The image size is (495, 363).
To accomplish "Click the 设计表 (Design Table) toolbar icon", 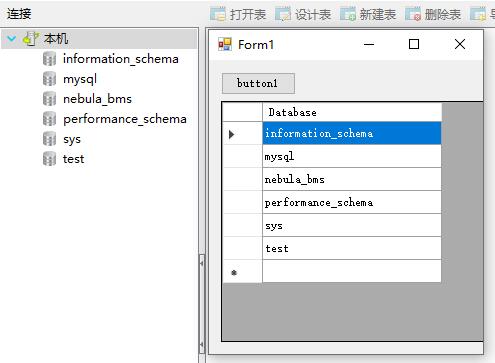I will pos(283,14).
